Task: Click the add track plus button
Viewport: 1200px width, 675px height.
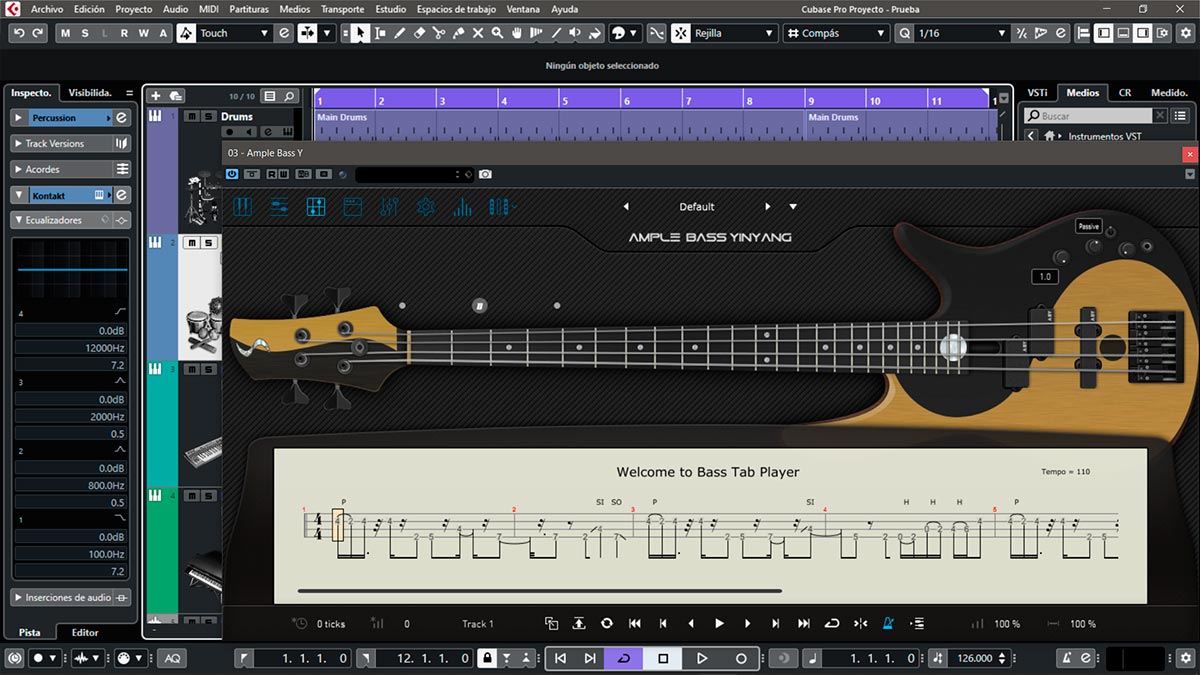Action: coord(155,96)
